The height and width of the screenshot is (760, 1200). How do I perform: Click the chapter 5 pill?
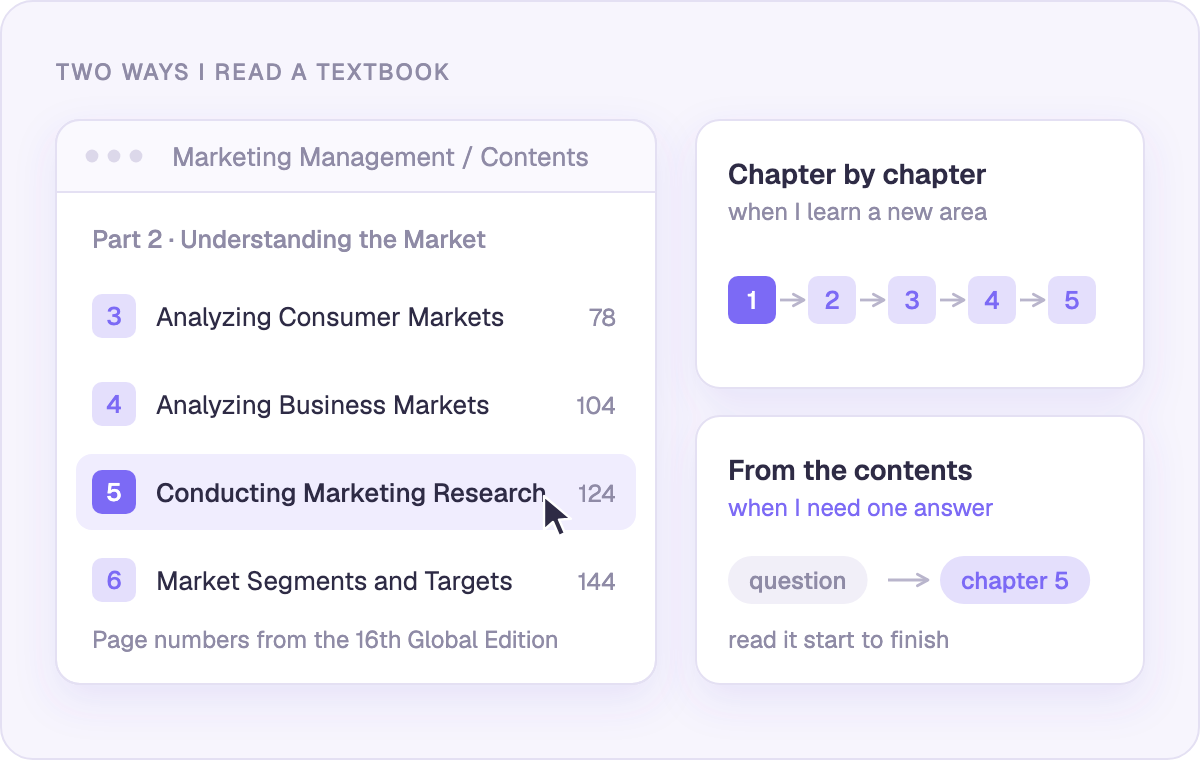[x=1015, y=581]
